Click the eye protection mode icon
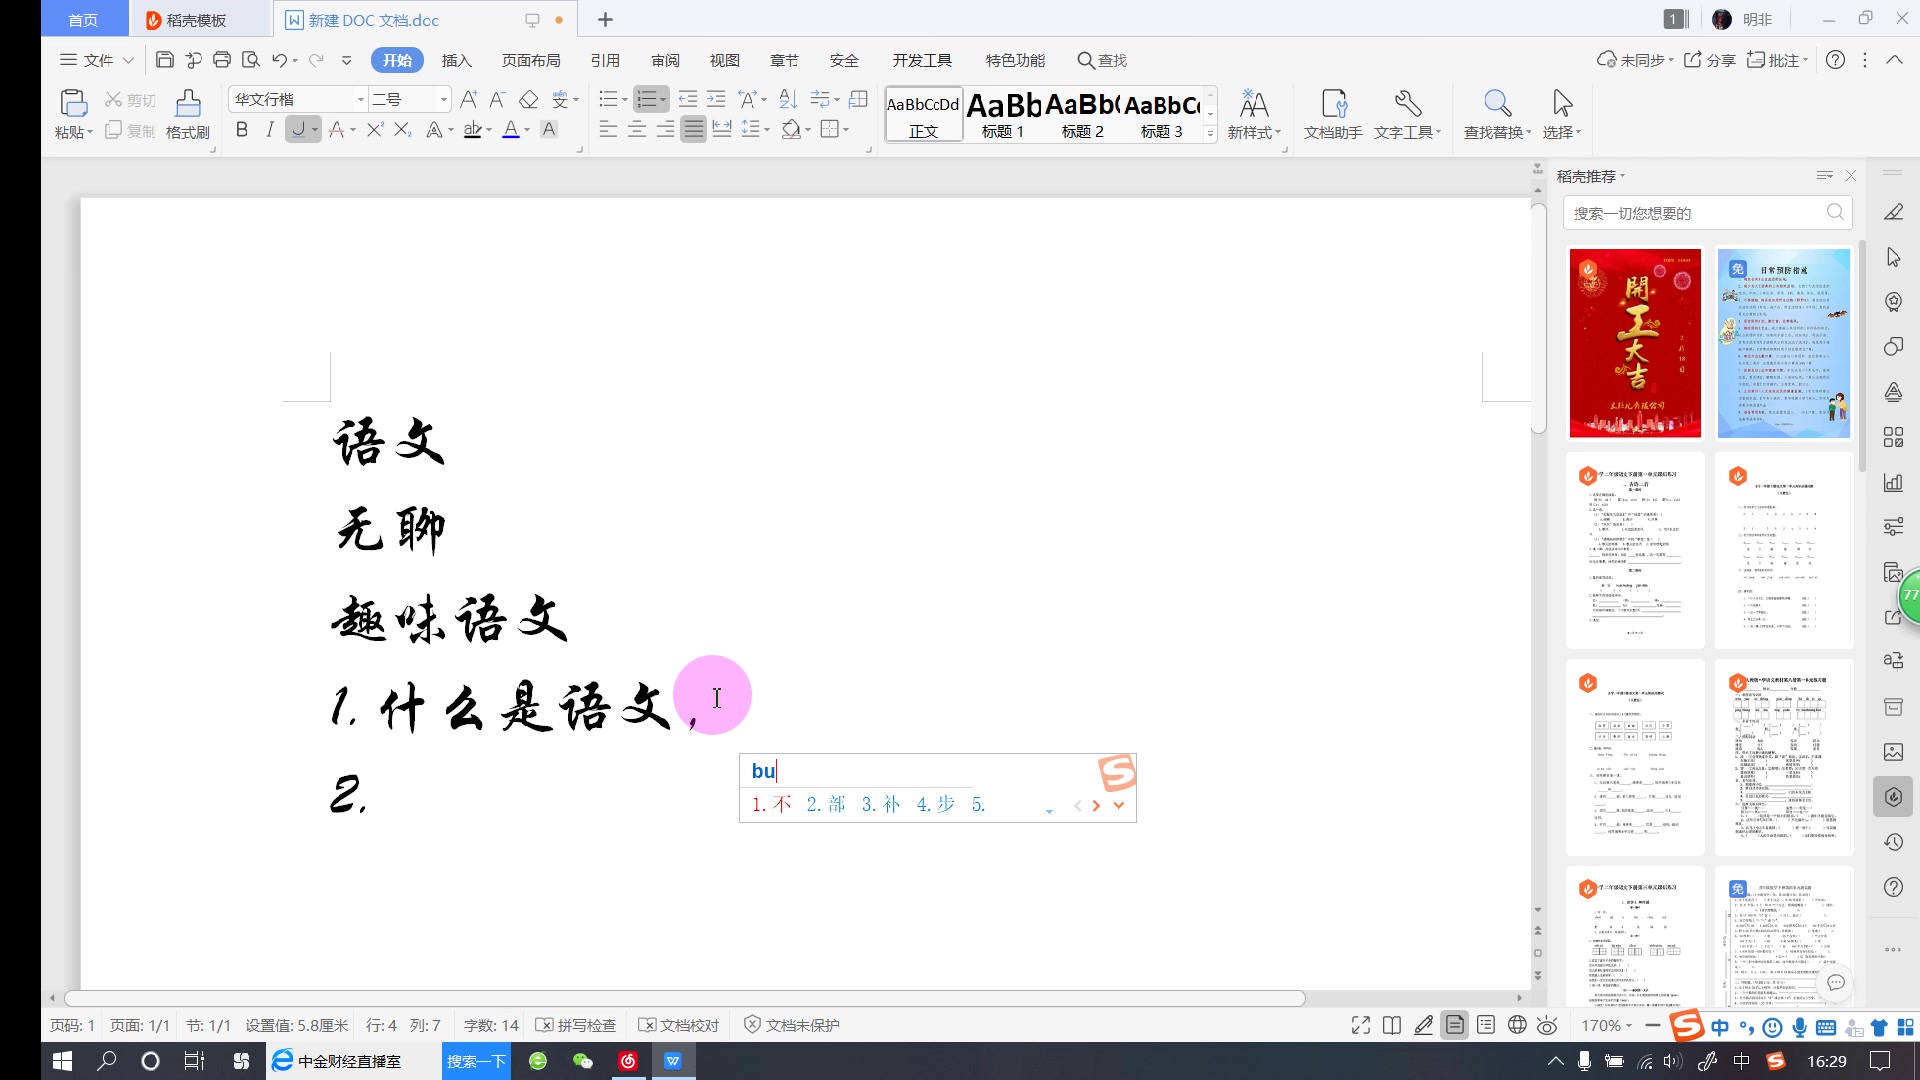The height and width of the screenshot is (1080, 1920). [1547, 1025]
